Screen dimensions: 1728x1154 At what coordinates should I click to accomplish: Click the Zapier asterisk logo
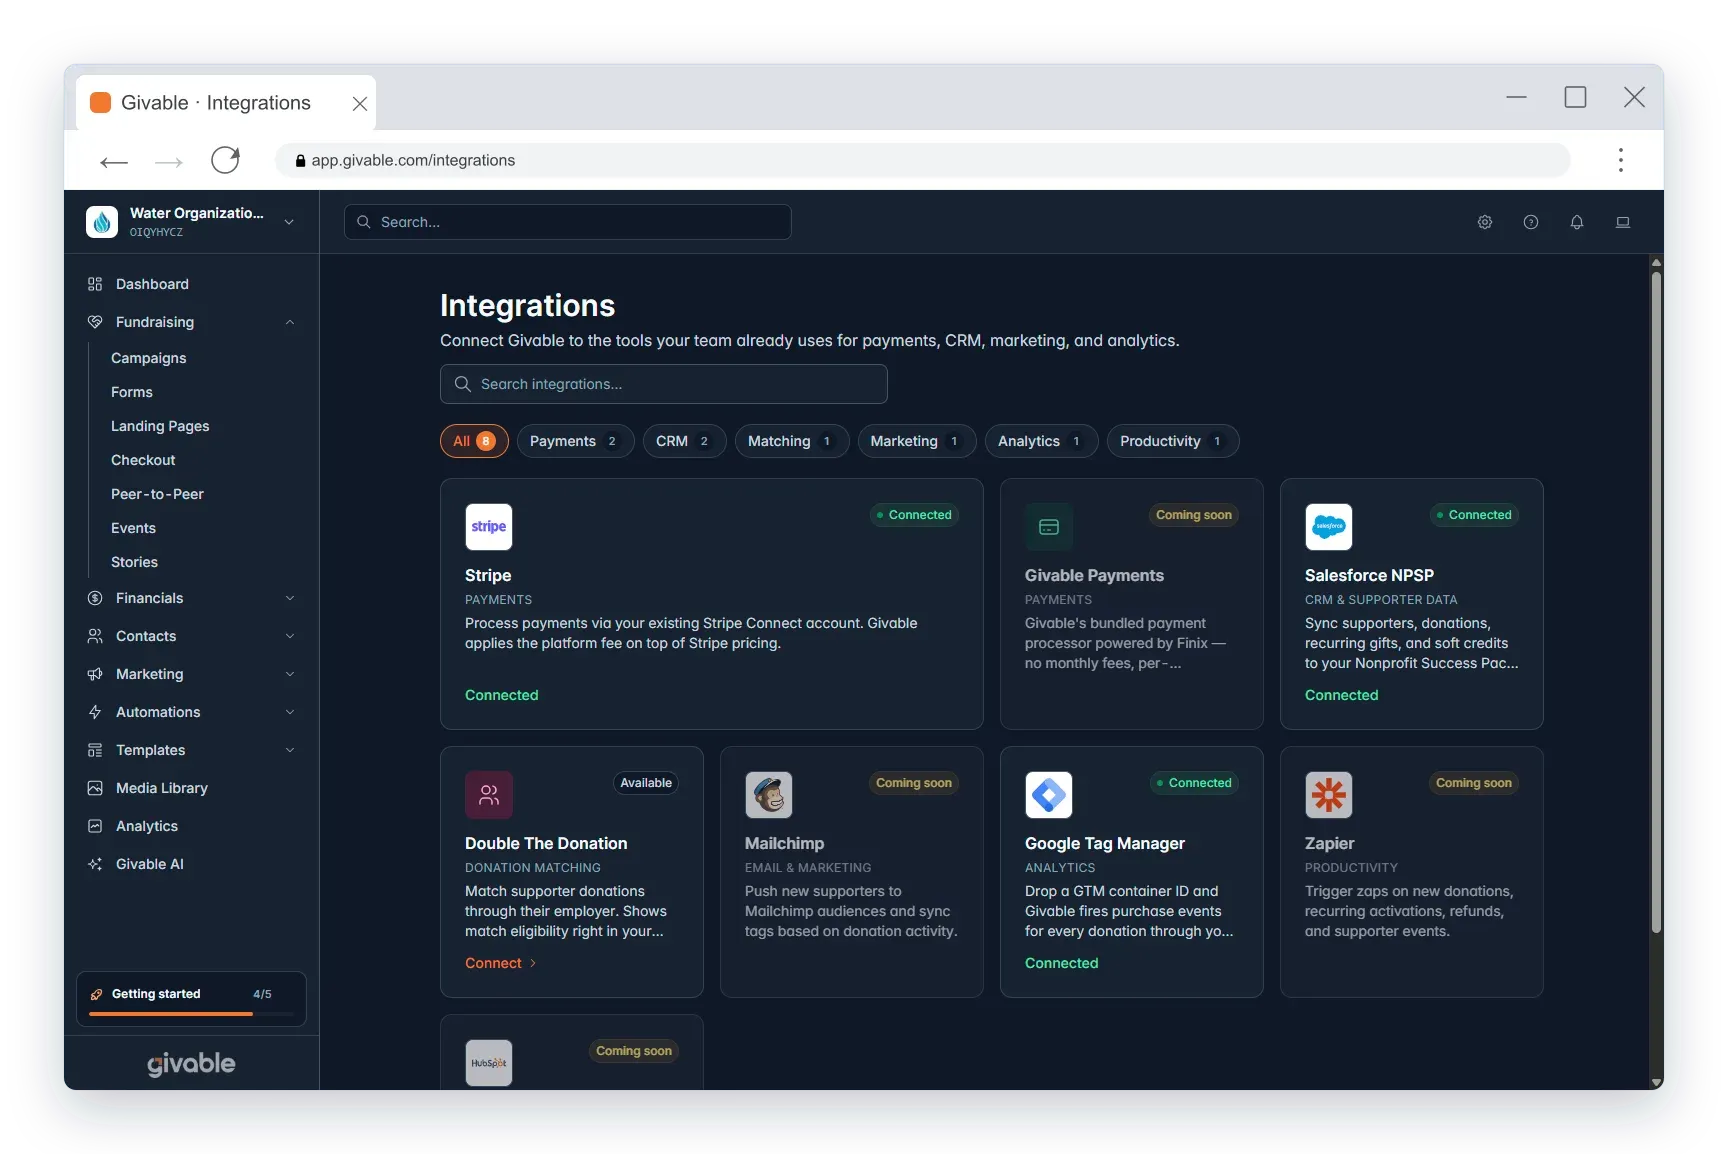1329,795
